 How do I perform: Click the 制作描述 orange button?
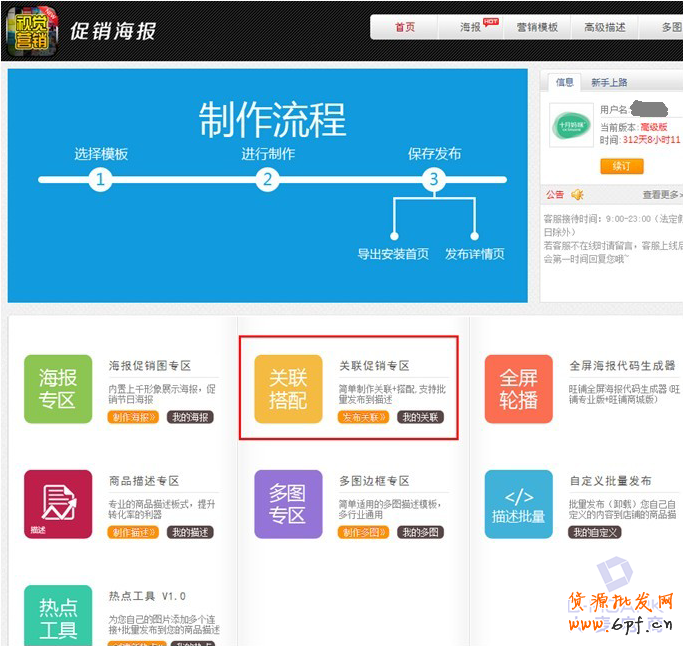click(x=133, y=532)
